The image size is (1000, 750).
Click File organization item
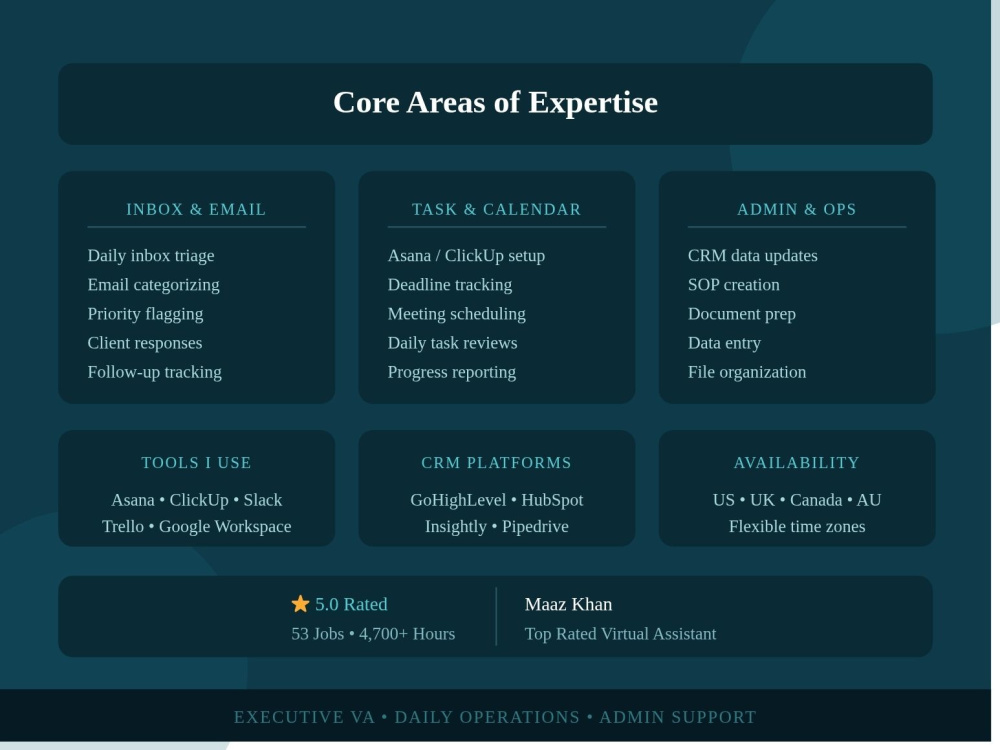tap(747, 372)
